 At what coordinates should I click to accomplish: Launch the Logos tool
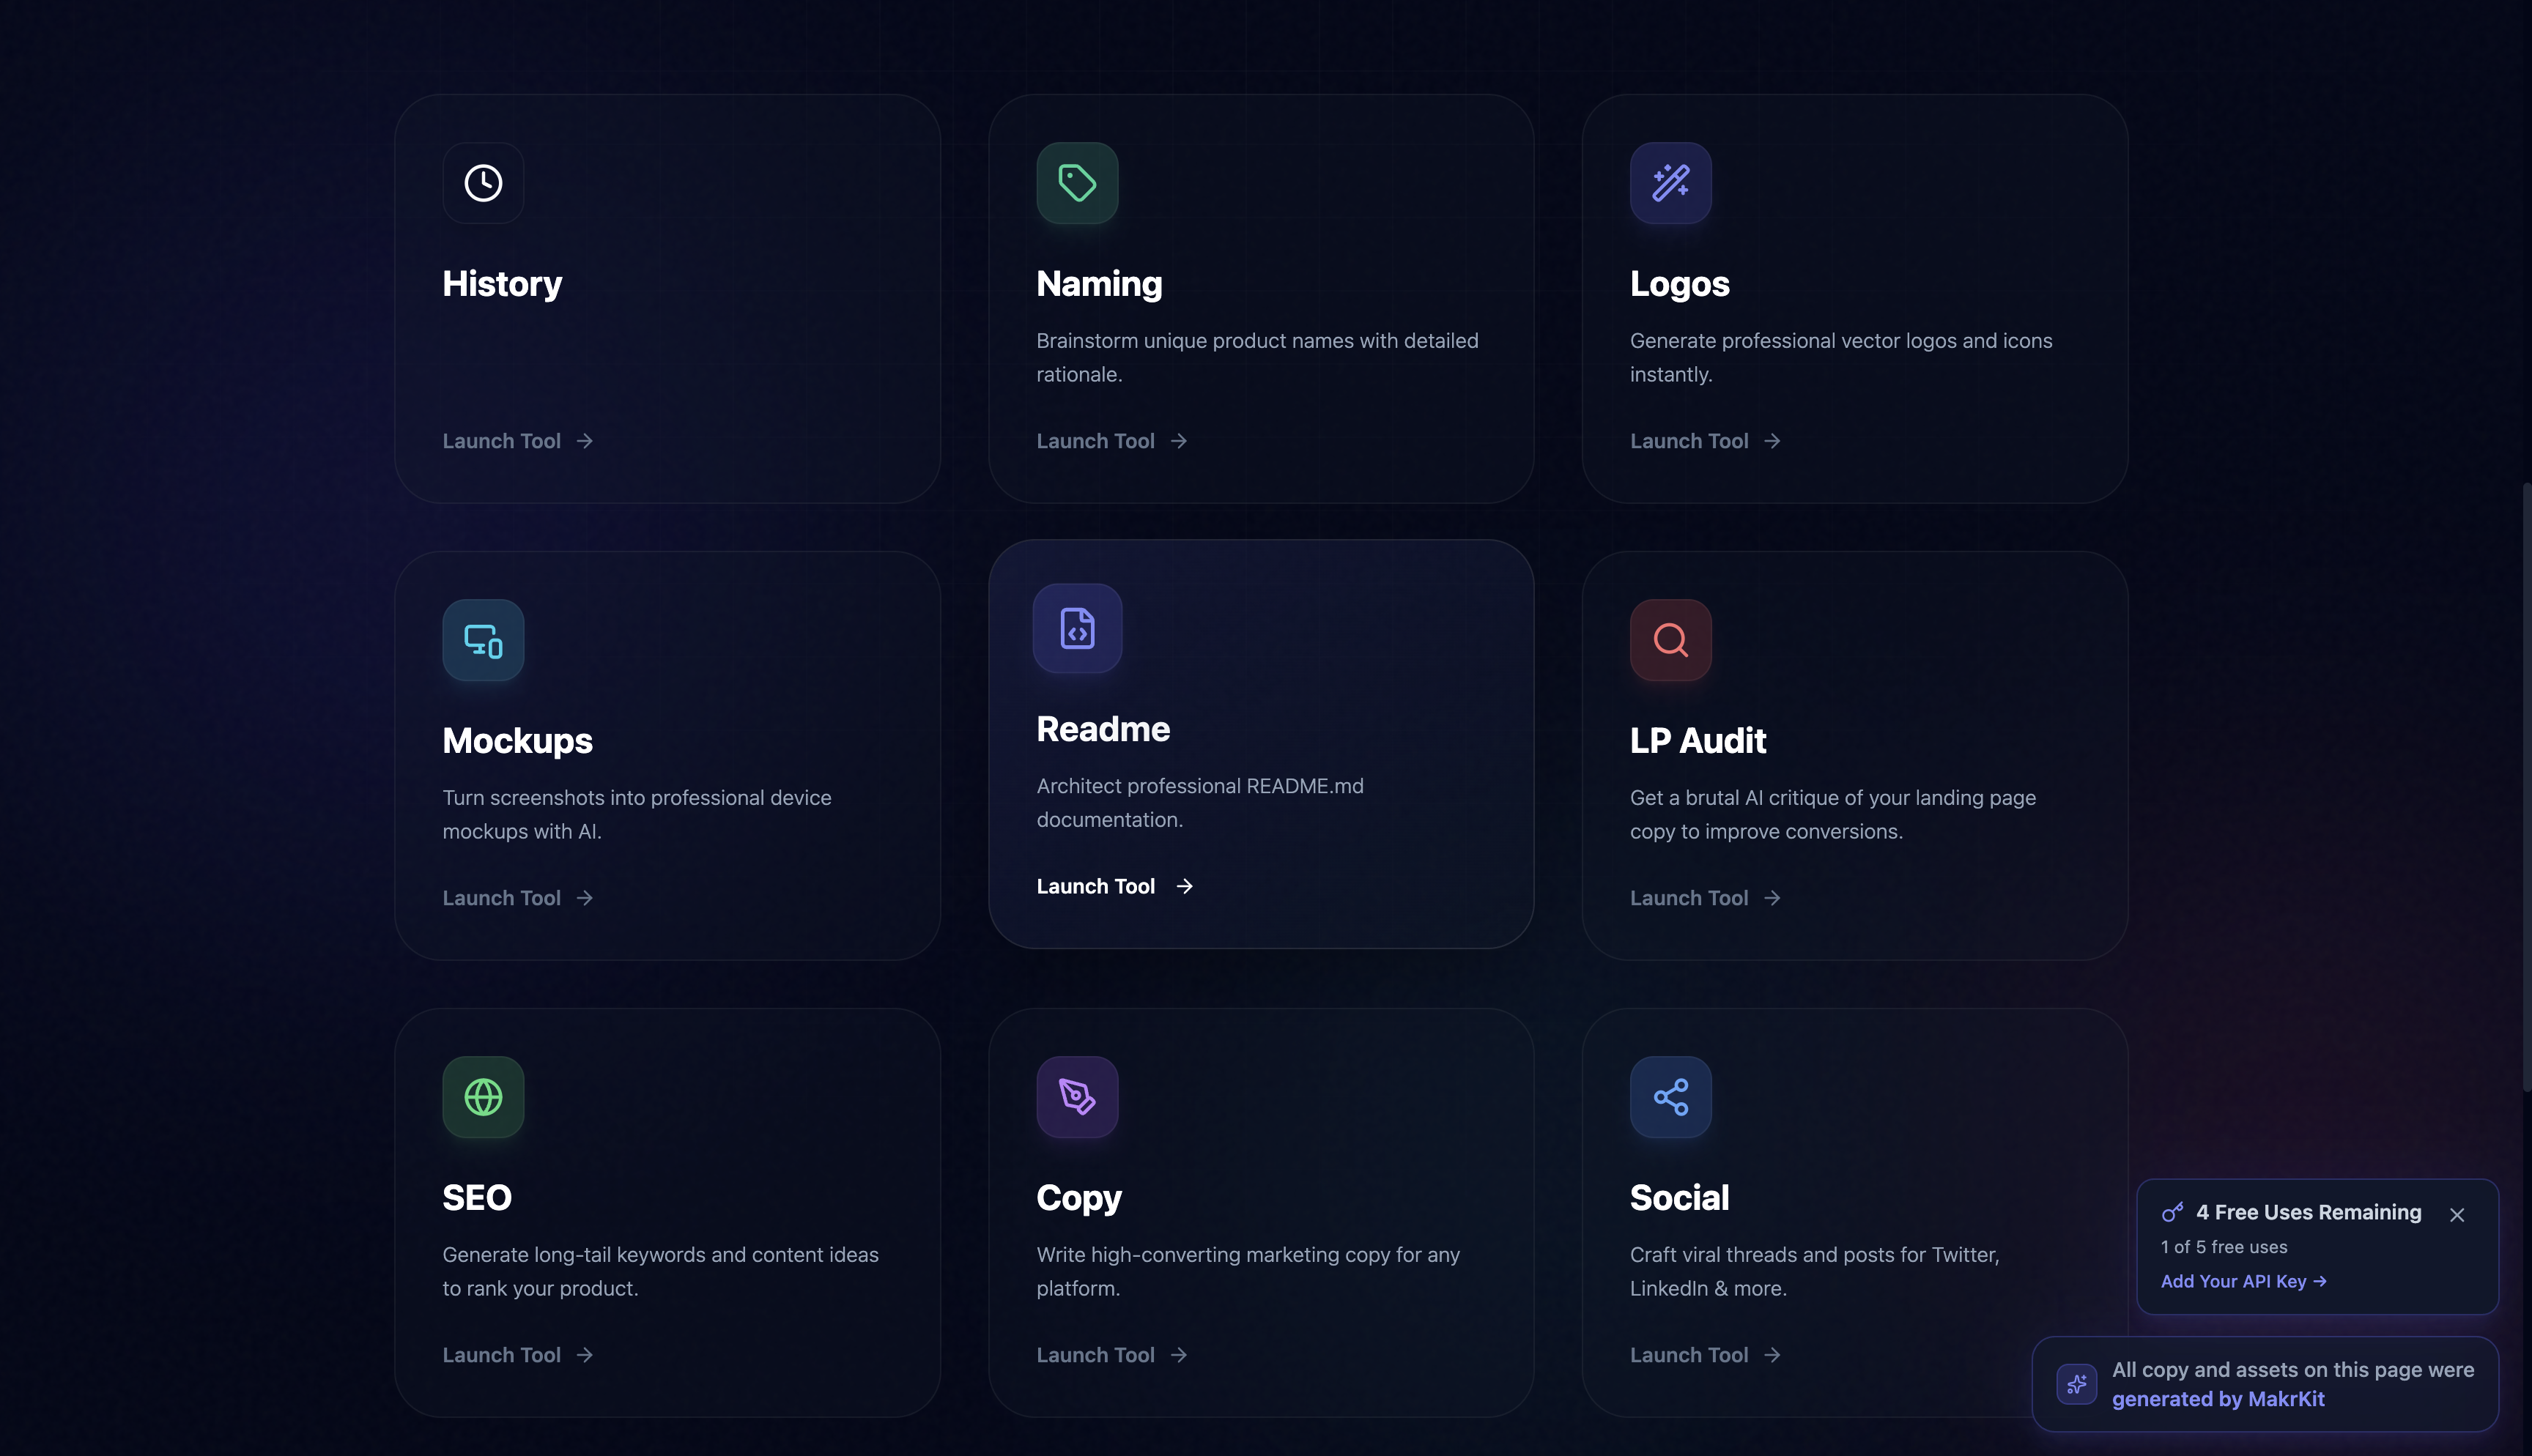1689,441
